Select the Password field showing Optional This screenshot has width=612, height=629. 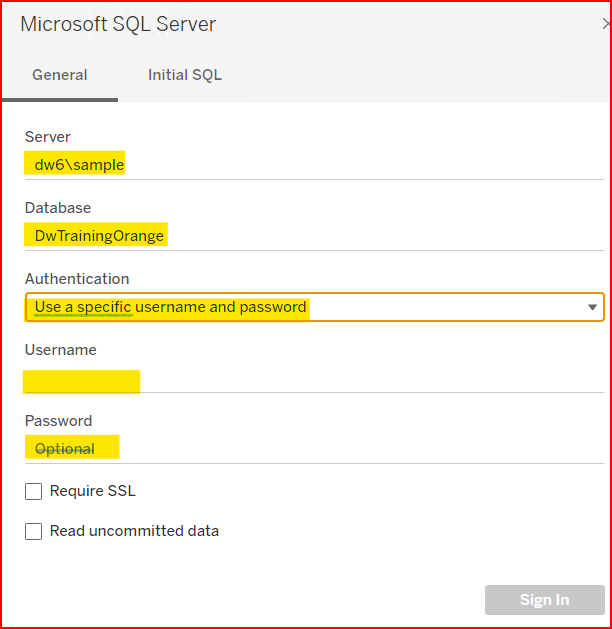[300, 449]
